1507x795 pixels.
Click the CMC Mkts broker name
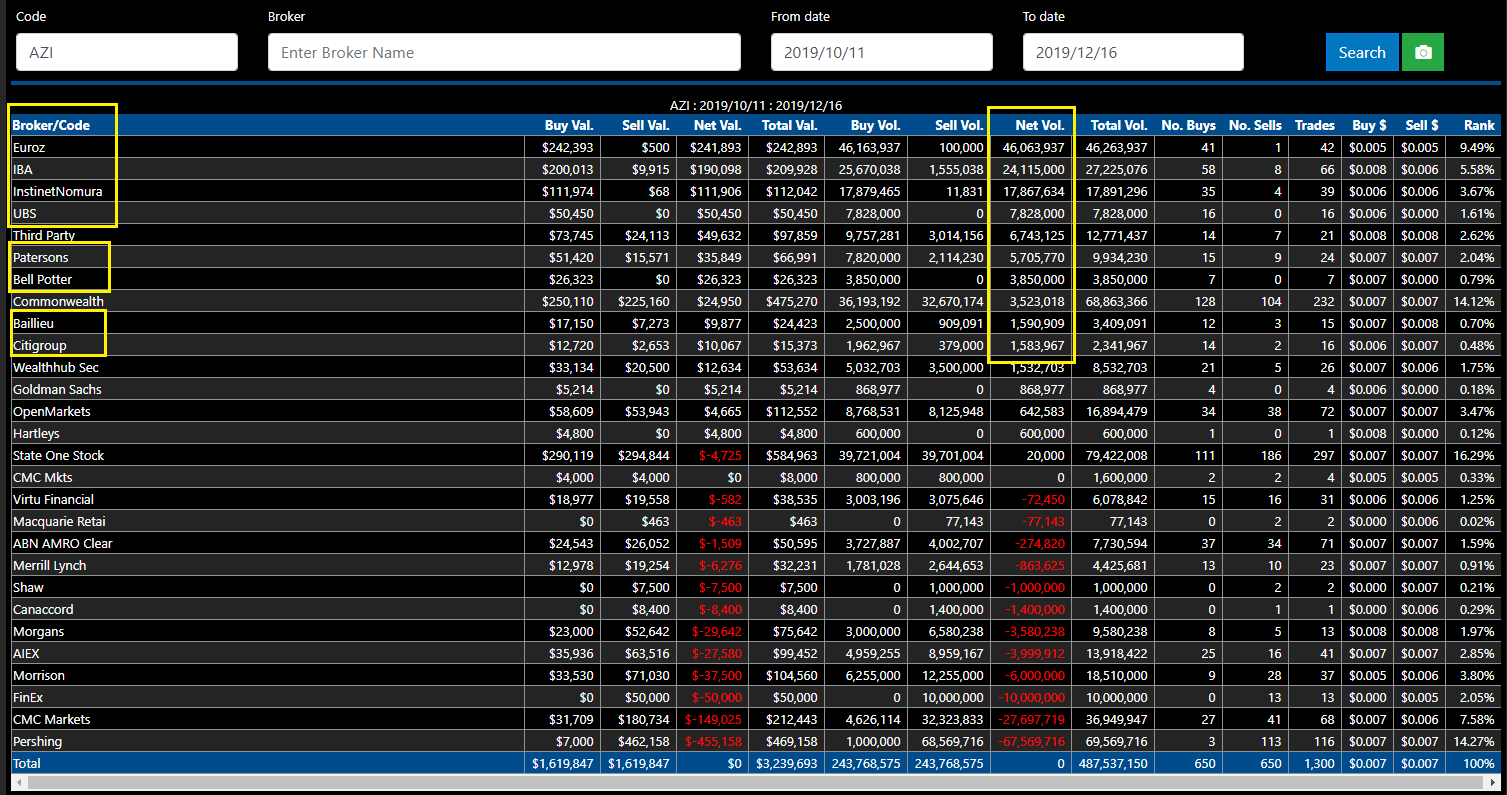point(43,477)
